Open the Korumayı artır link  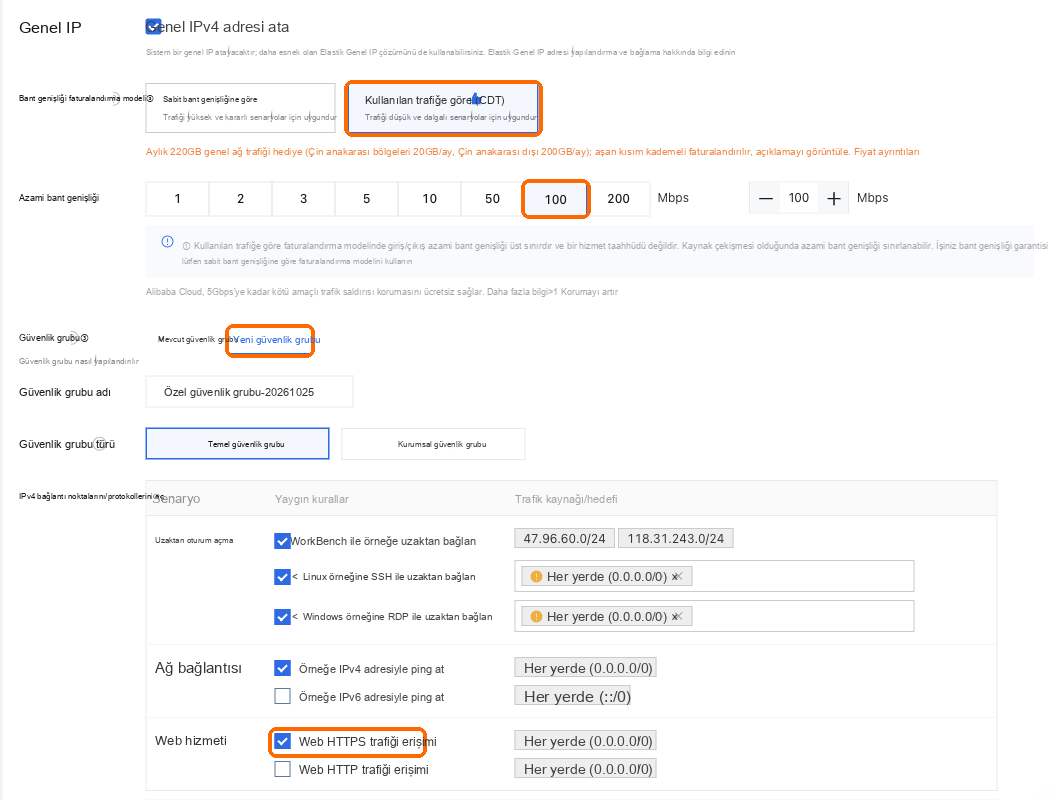pos(589,292)
